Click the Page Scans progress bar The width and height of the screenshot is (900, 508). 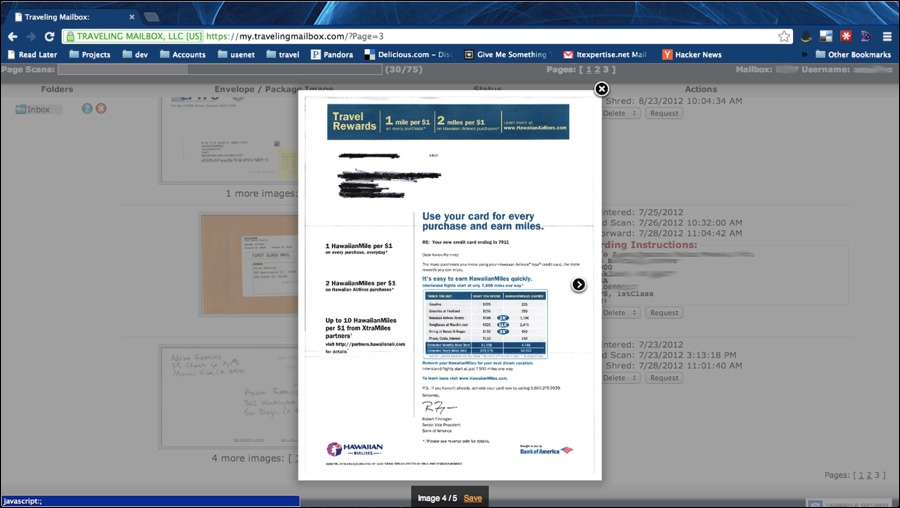220,69
